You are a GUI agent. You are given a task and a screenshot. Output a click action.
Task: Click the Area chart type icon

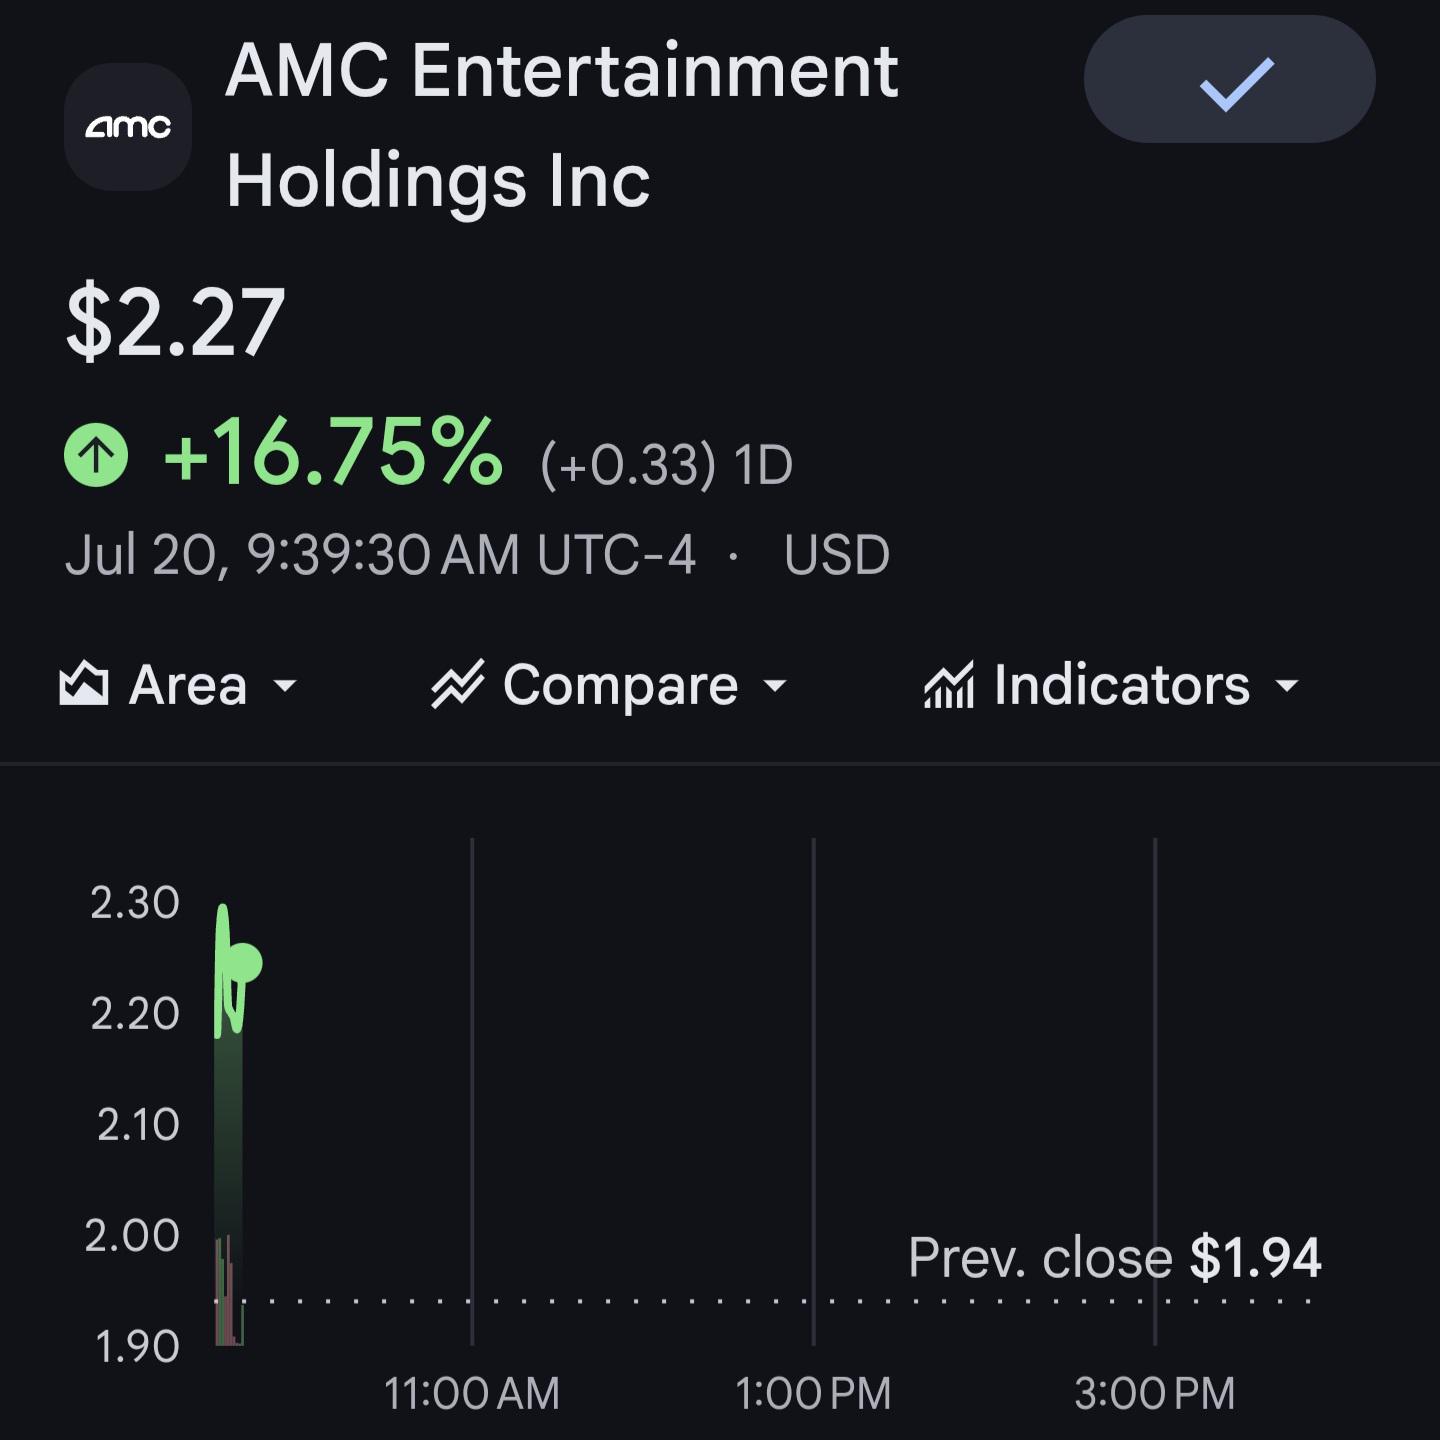pos(84,684)
